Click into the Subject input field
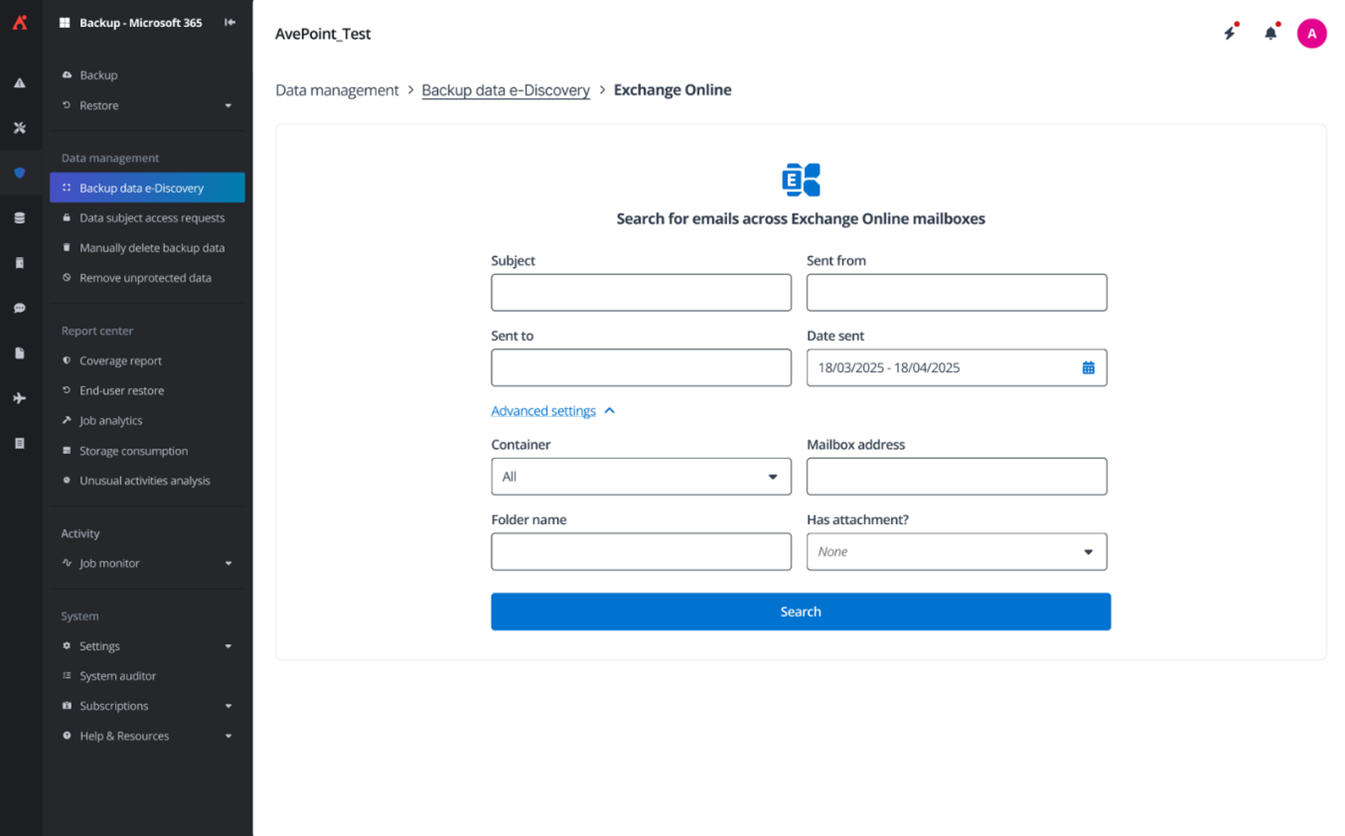Viewport: 1345px width, 836px height. click(x=641, y=293)
